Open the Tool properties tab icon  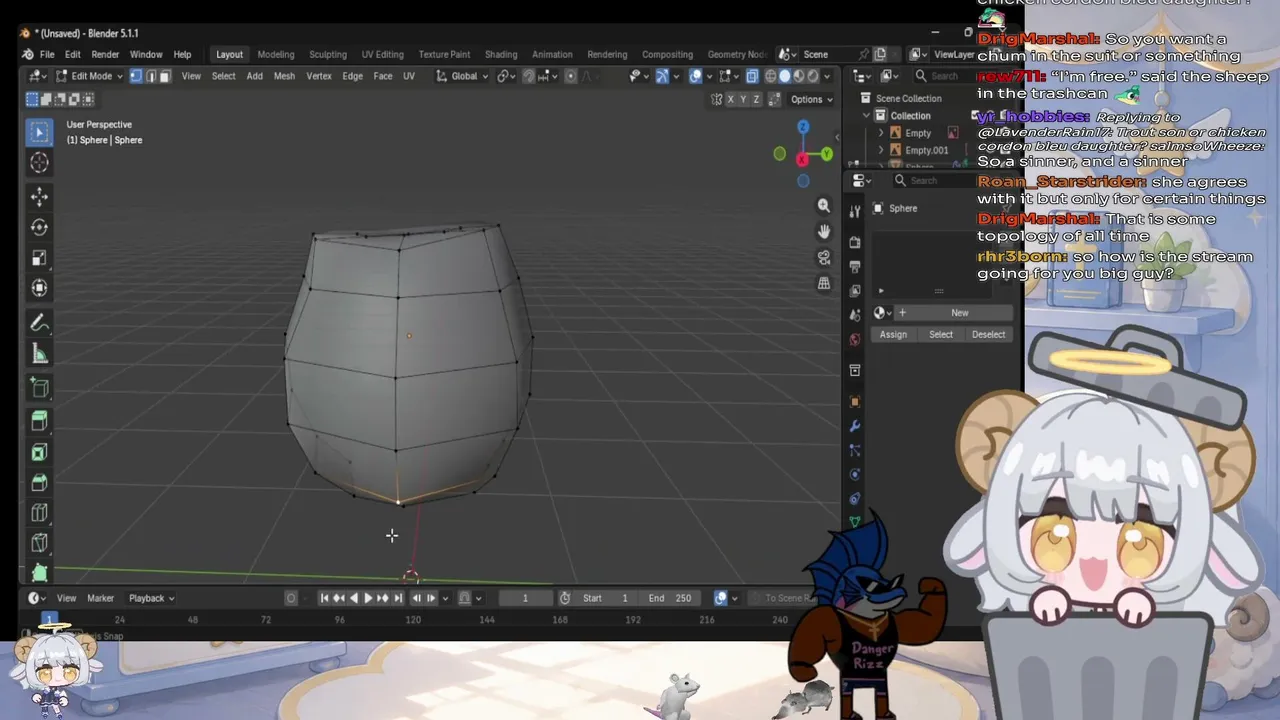click(x=855, y=212)
